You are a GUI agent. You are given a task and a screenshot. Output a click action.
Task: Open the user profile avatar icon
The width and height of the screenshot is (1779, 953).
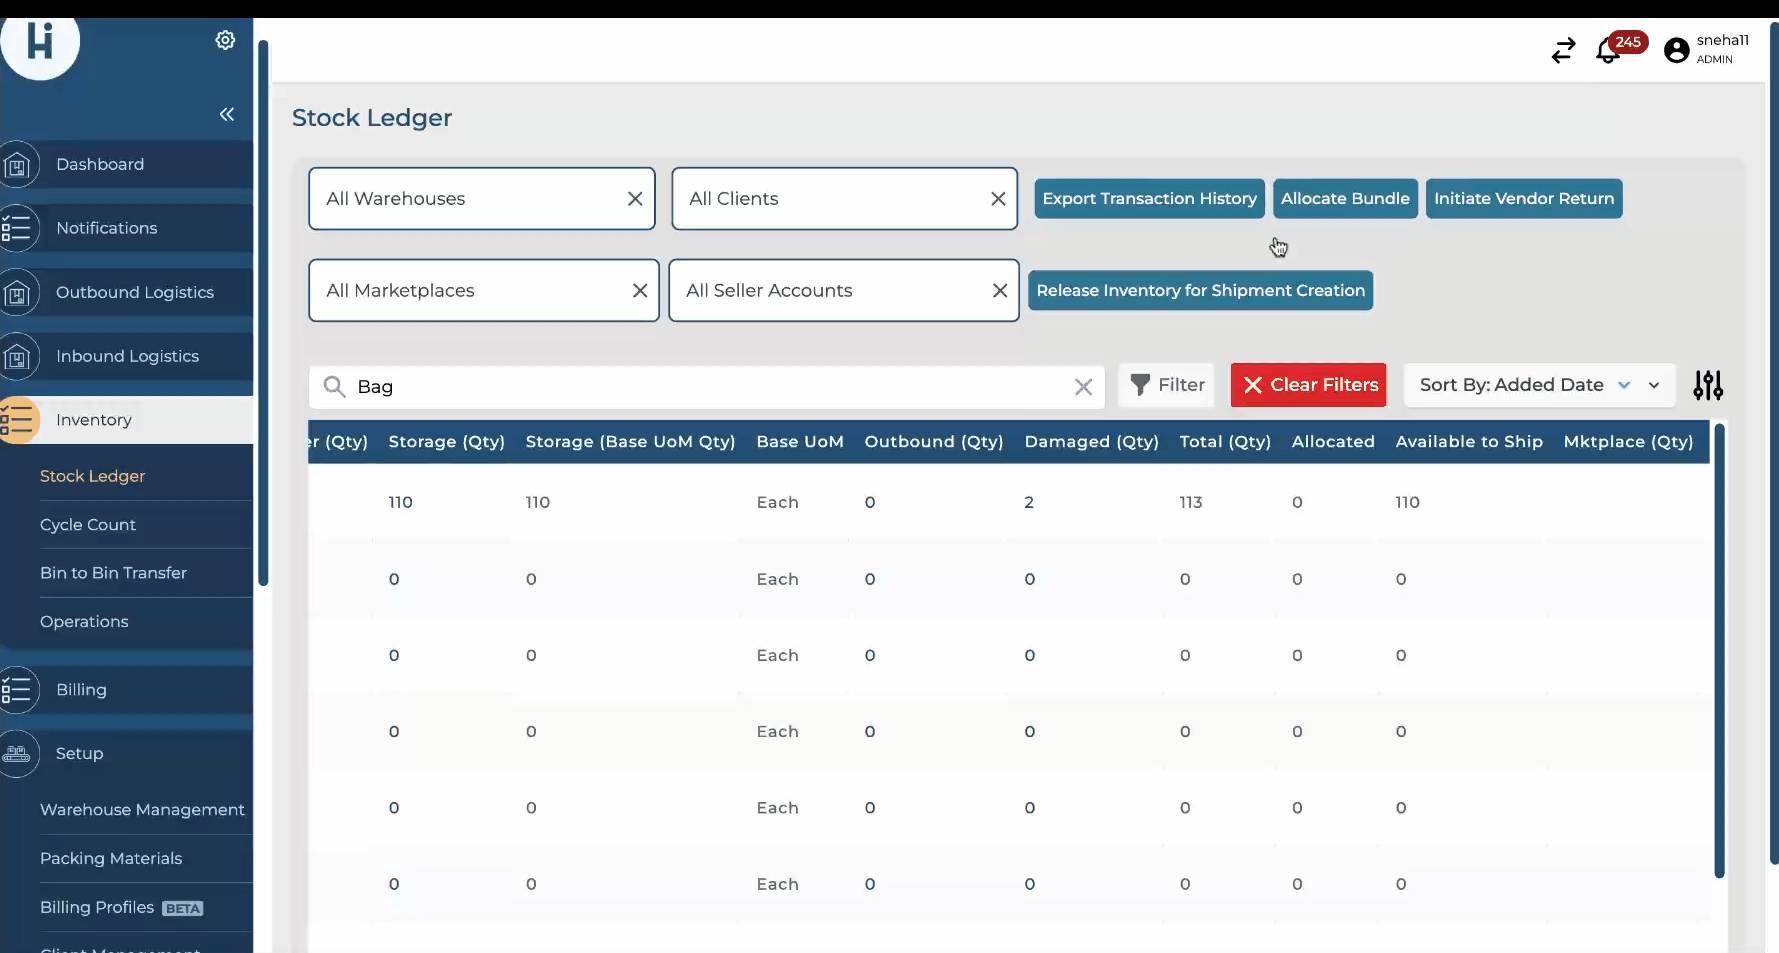pos(1677,50)
